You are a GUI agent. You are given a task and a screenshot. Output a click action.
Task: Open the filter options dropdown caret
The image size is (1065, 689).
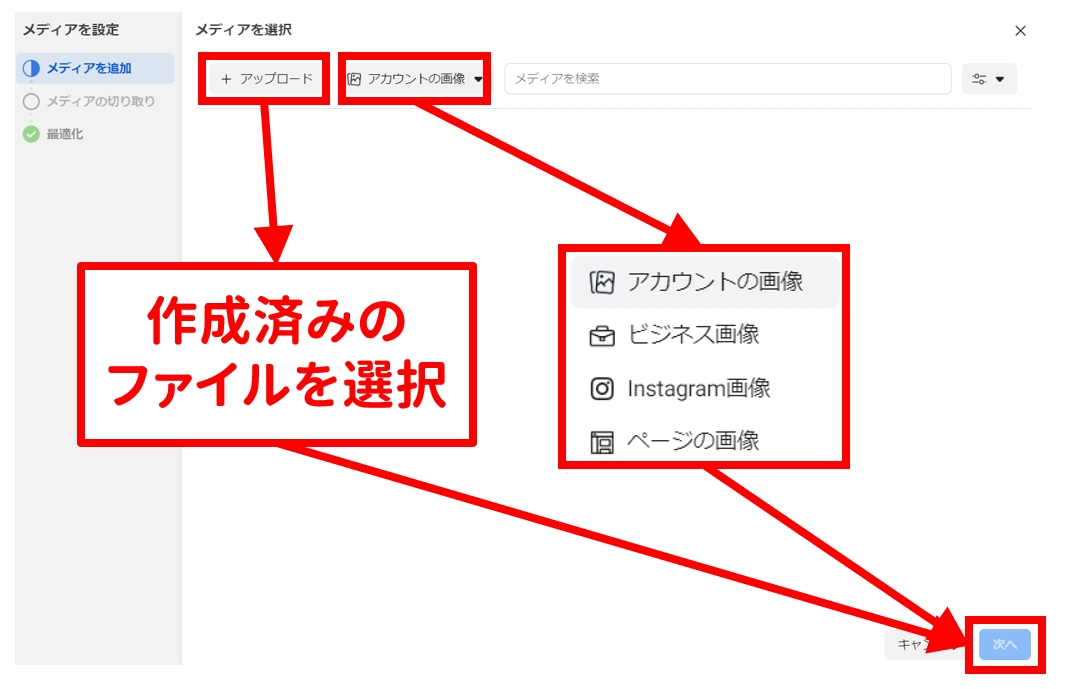coord(1000,79)
